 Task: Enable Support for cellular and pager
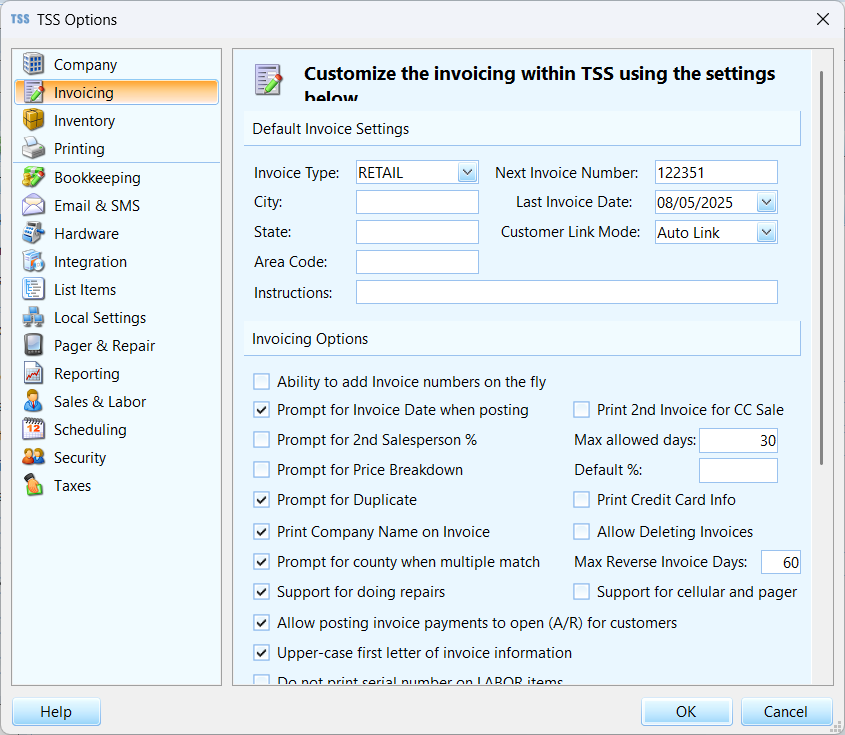[581, 592]
